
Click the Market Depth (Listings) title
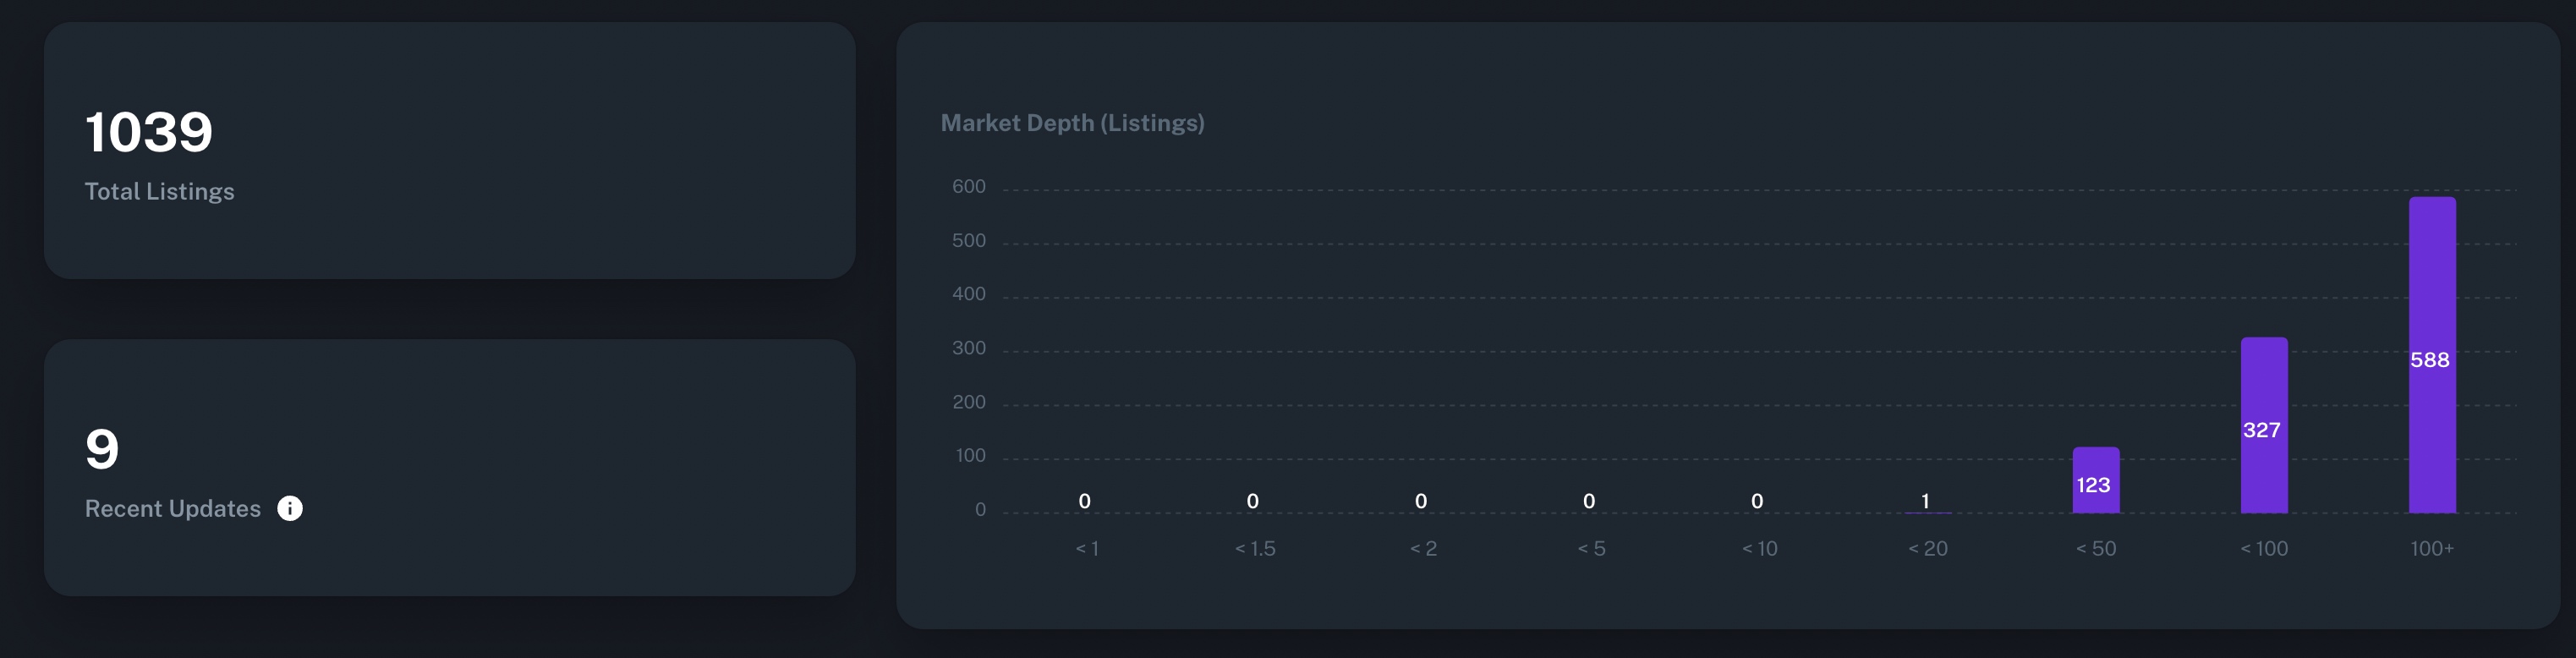1072,123
